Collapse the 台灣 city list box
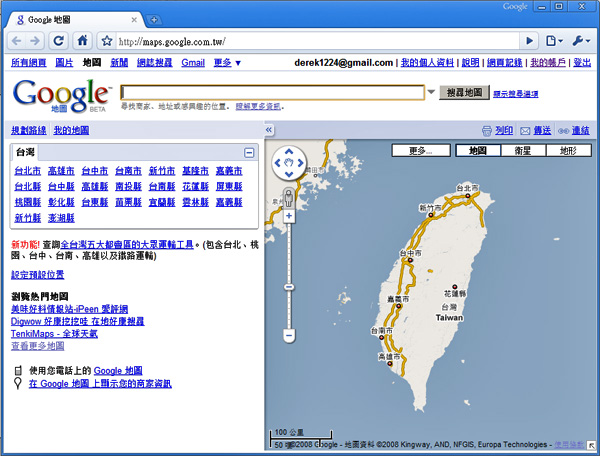 pos(249,153)
